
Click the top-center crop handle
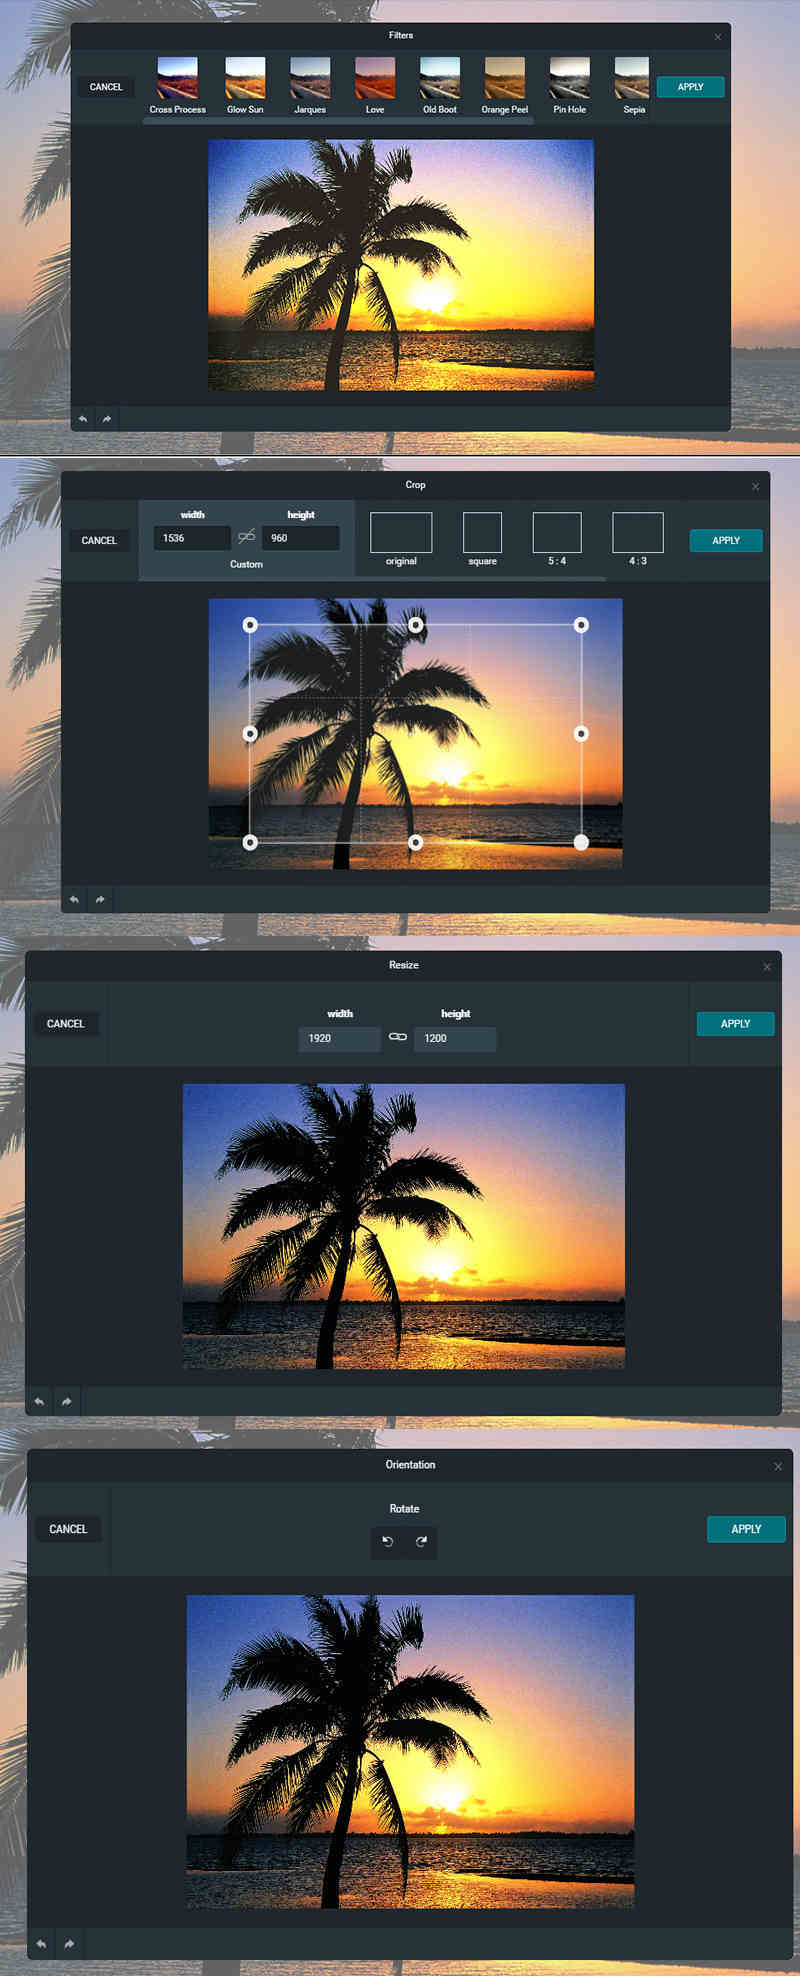tap(416, 625)
